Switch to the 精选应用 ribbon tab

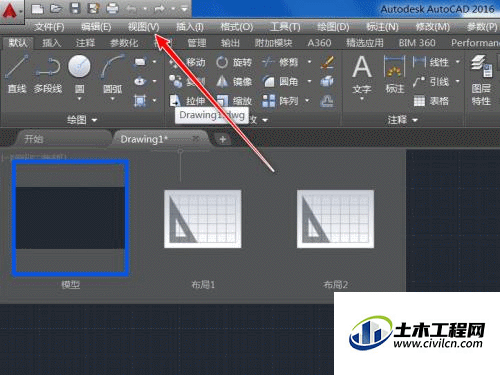(365, 43)
